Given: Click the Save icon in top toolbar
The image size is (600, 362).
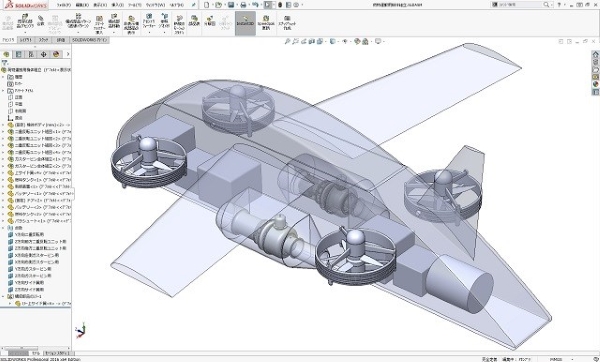Looking at the screenshot, I should click(231, 5).
